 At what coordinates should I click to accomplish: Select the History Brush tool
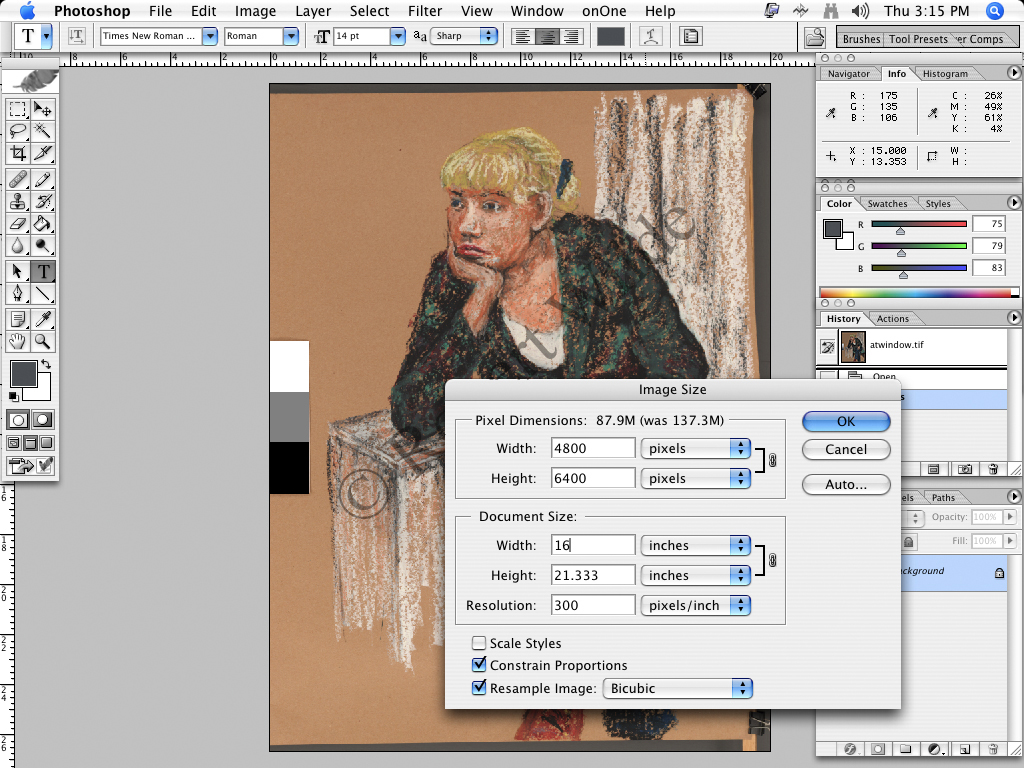[42, 201]
